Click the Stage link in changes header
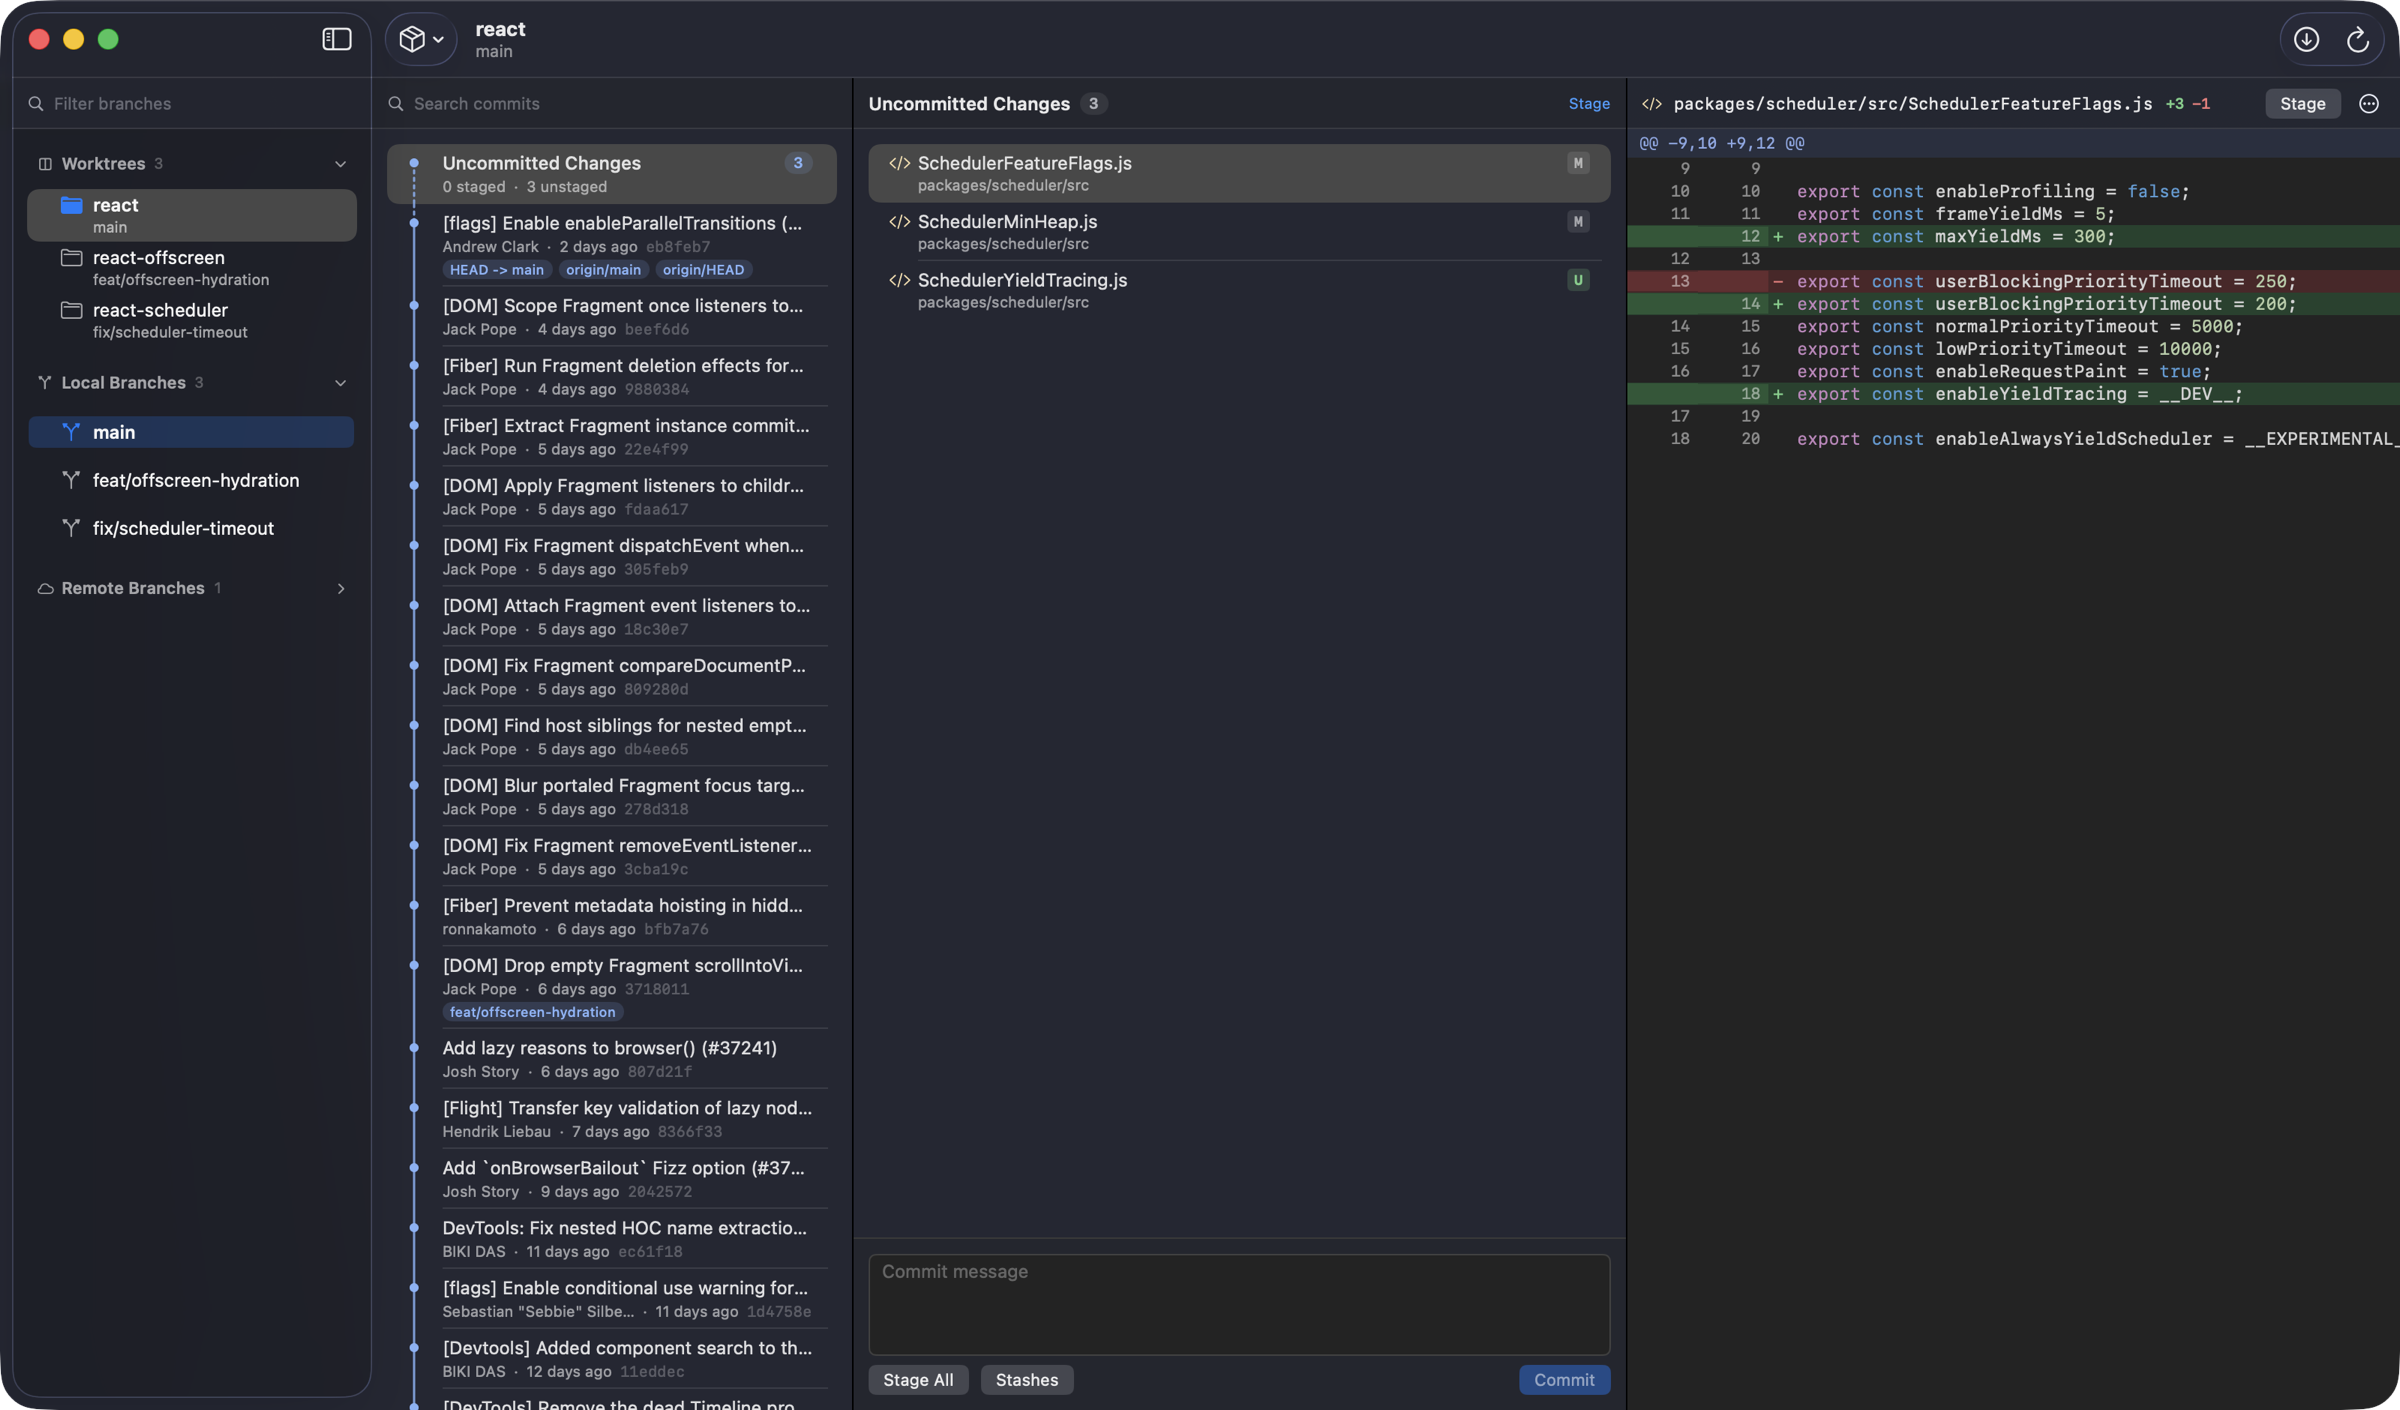This screenshot has width=2400, height=1410. click(x=1589, y=104)
